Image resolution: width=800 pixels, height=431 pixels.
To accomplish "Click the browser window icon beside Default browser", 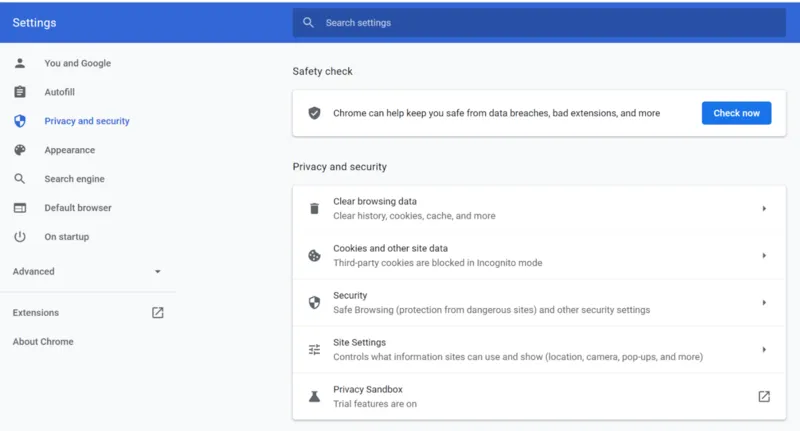I will (20, 208).
